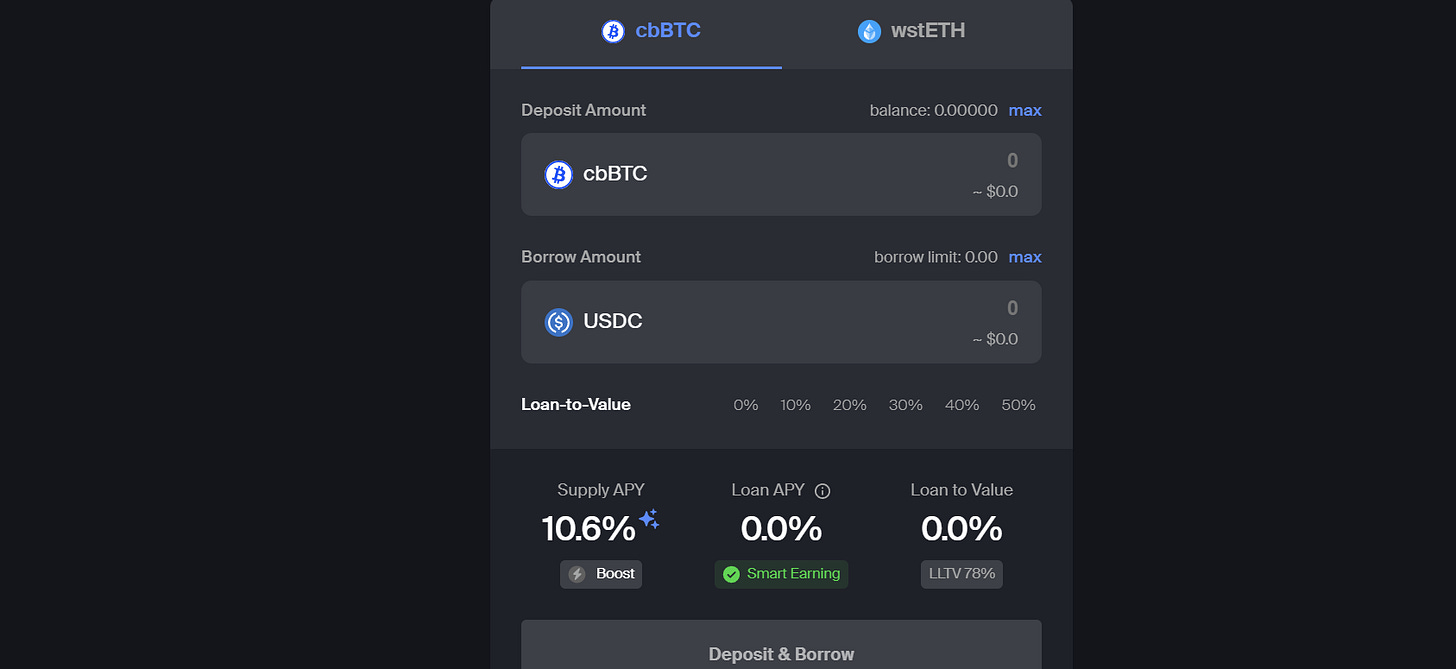Click the wstETH droplet icon in the tab
The image size is (1456, 669).
click(x=869, y=31)
